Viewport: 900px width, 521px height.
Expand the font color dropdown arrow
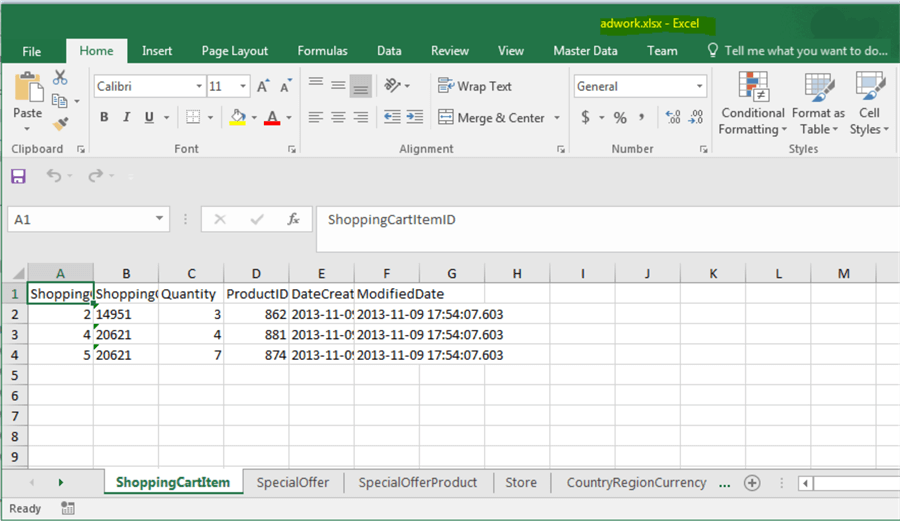[289, 118]
